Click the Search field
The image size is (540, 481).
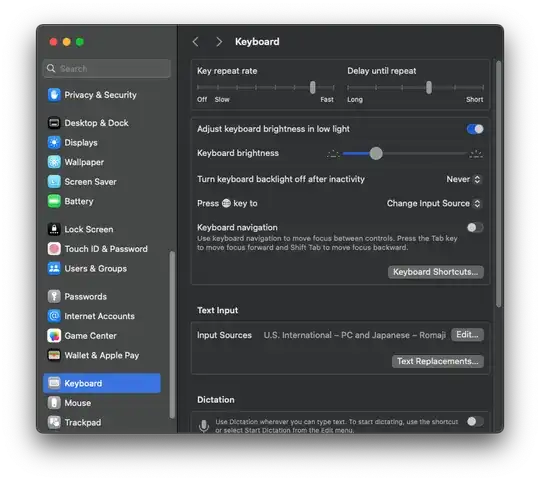pyautogui.click(x=107, y=69)
